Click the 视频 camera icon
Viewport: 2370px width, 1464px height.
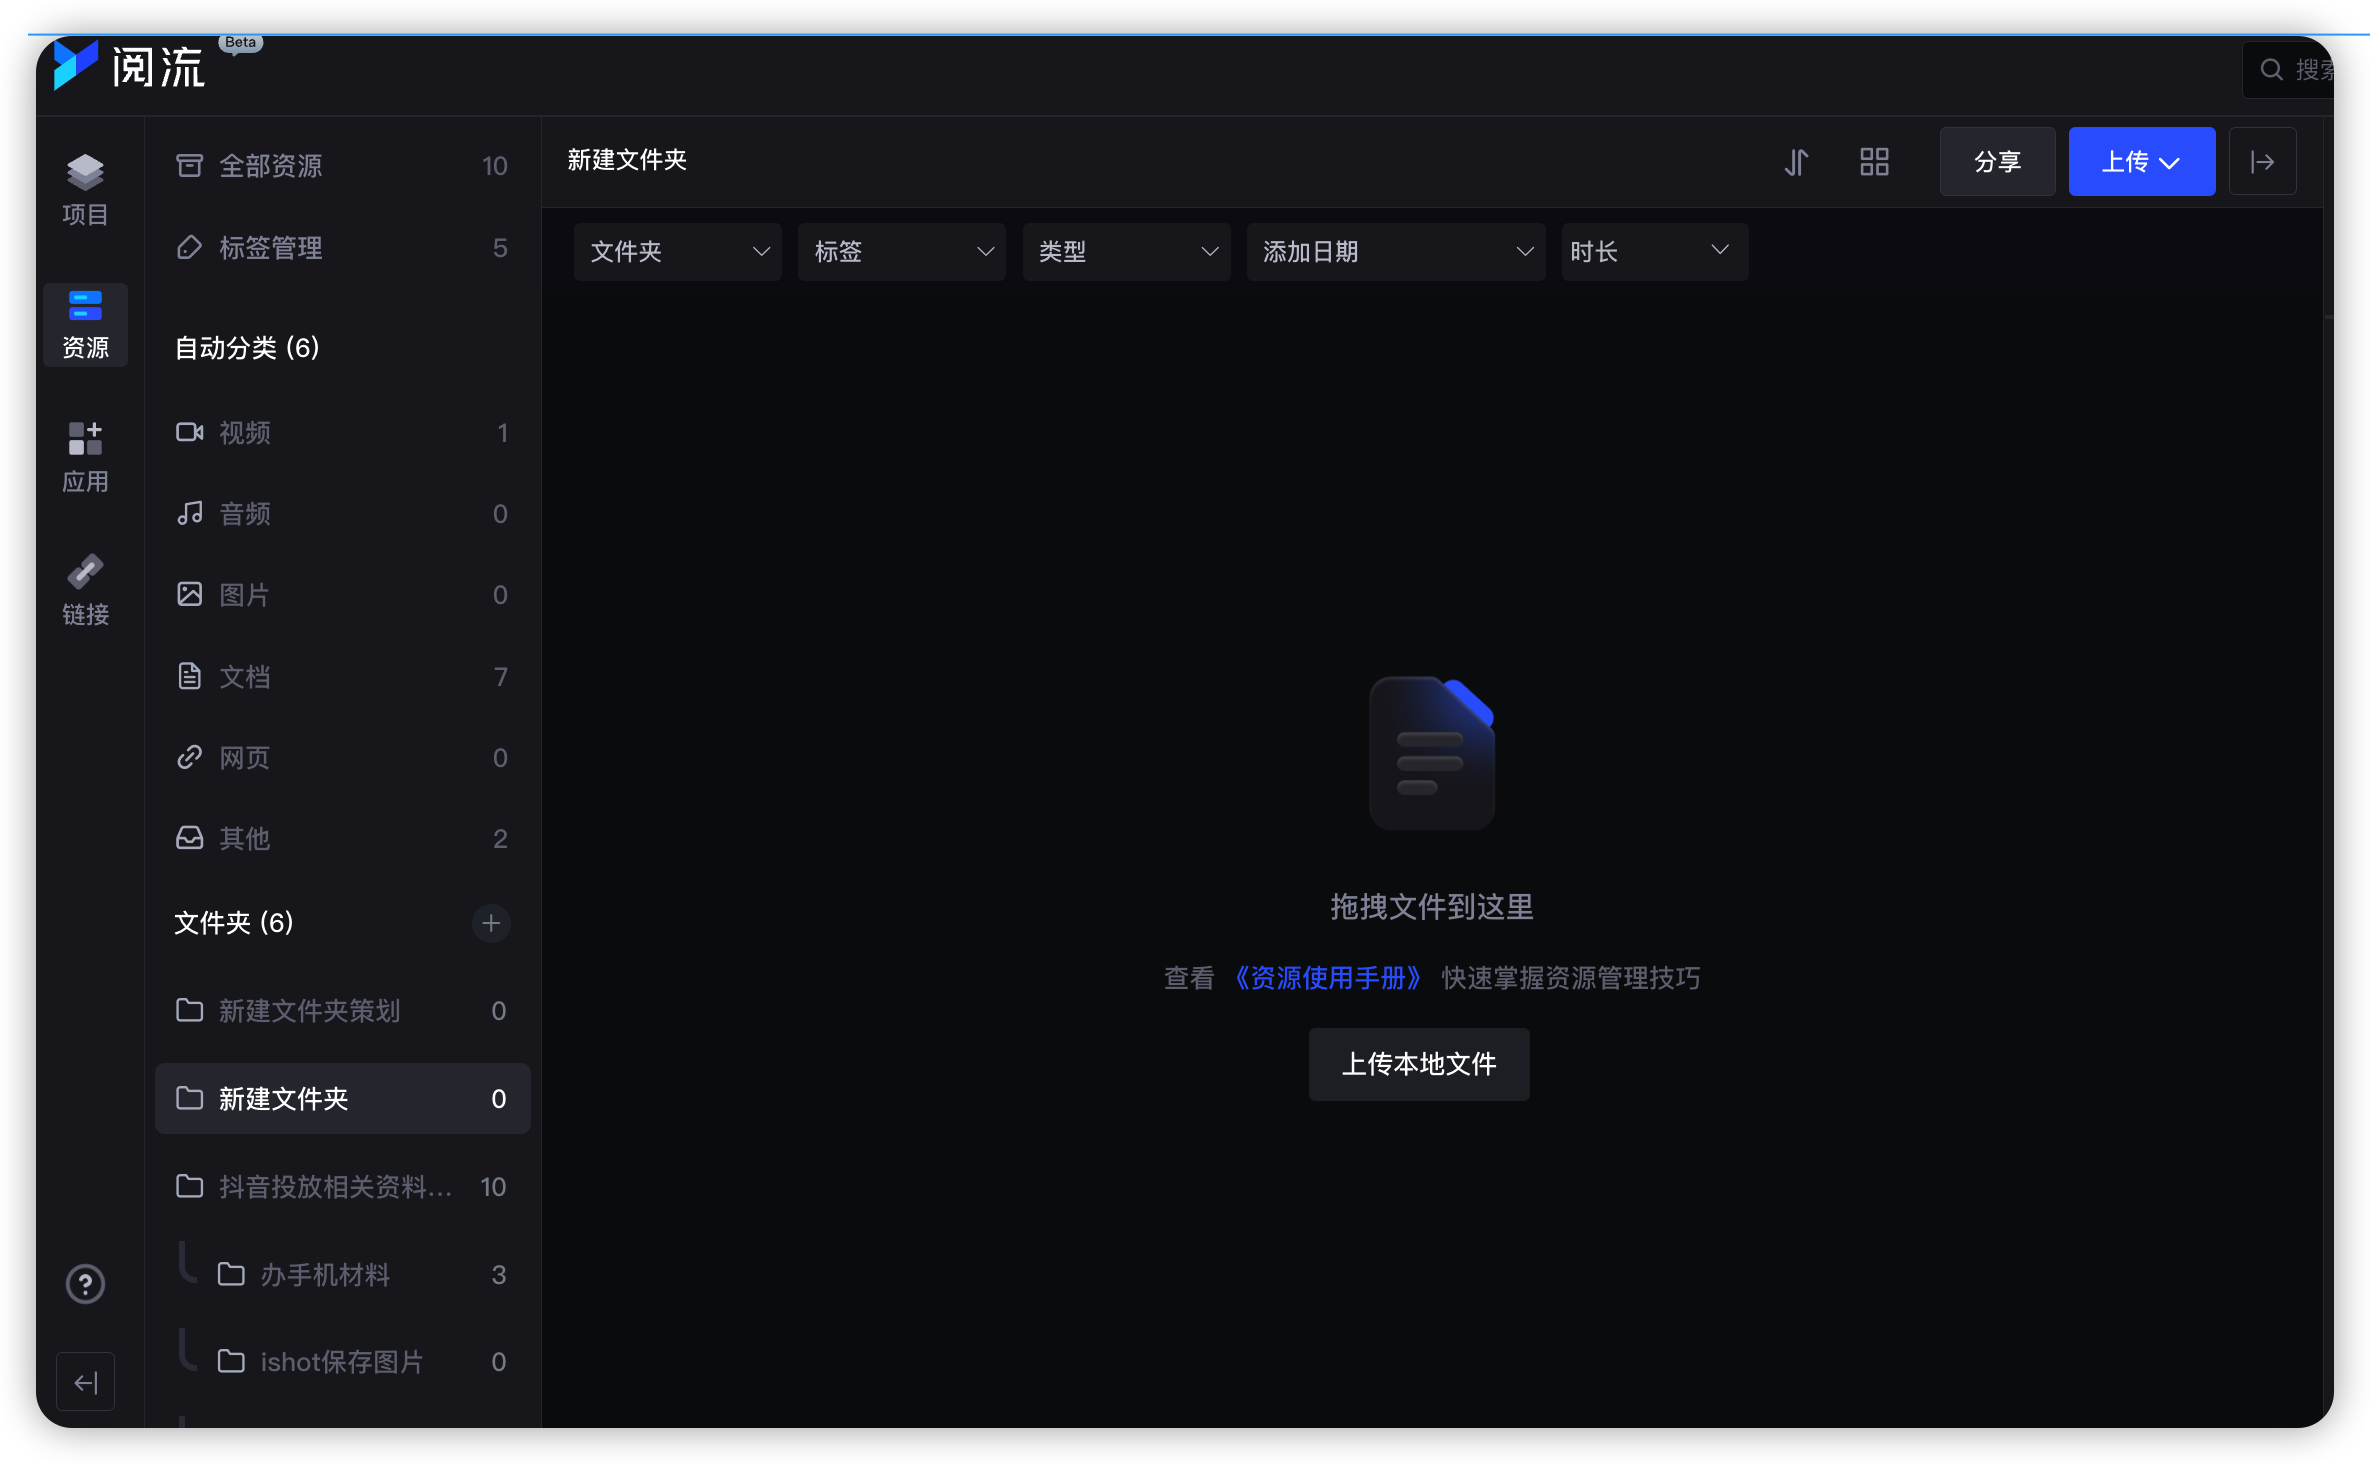(189, 432)
